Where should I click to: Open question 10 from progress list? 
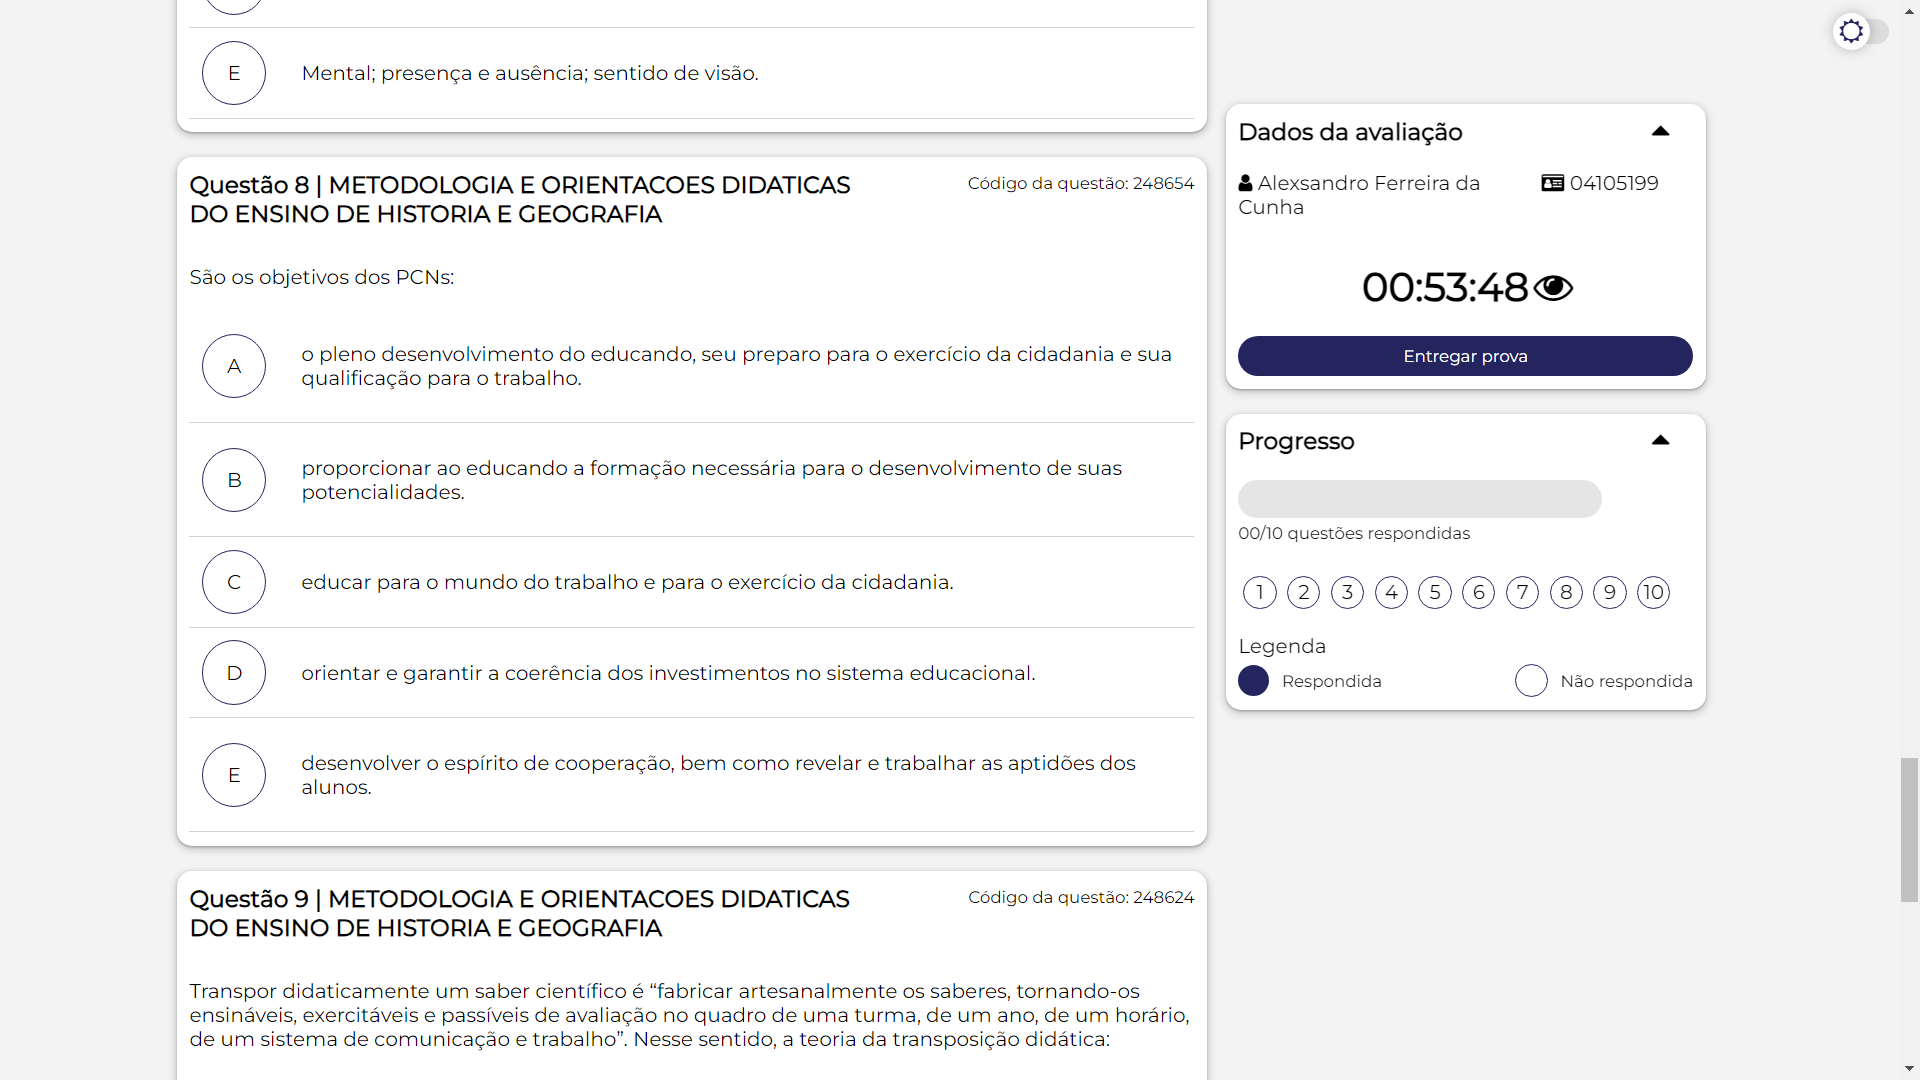tap(1653, 593)
